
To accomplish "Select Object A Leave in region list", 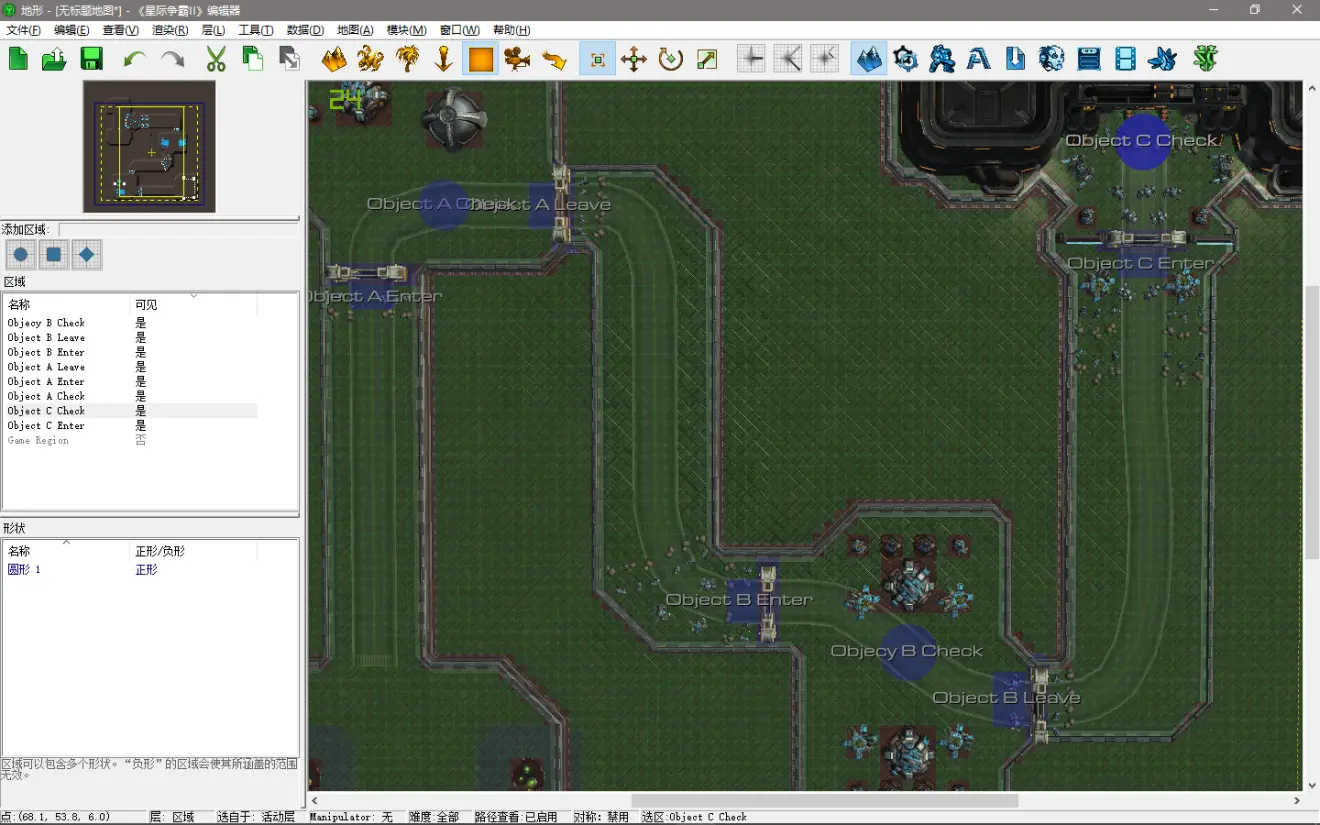I will coord(130,367).
